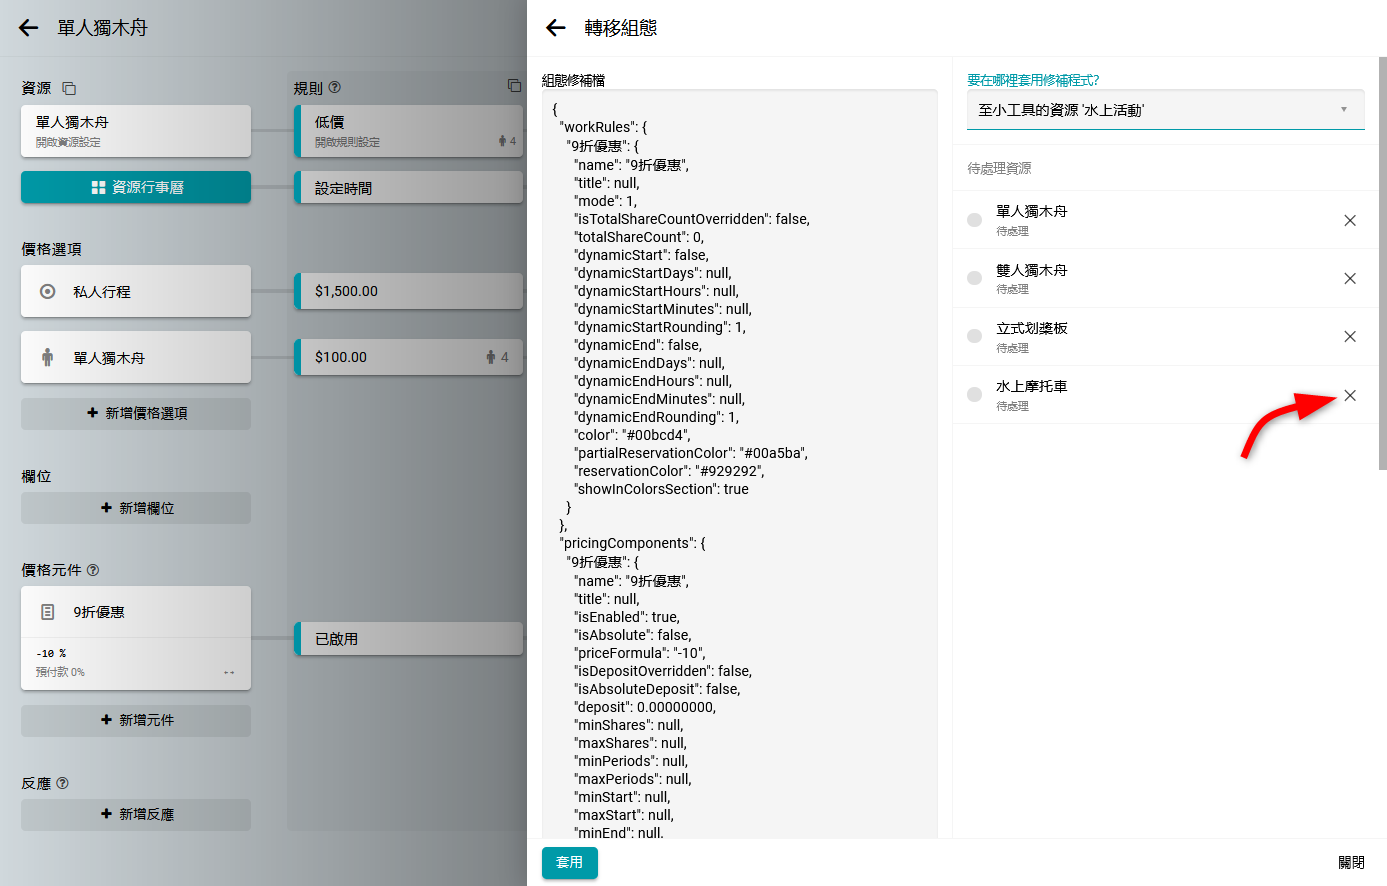This screenshot has width=1387, height=886.
Task: Remove 立式划槳板 from pending list
Action: click(1349, 336)
